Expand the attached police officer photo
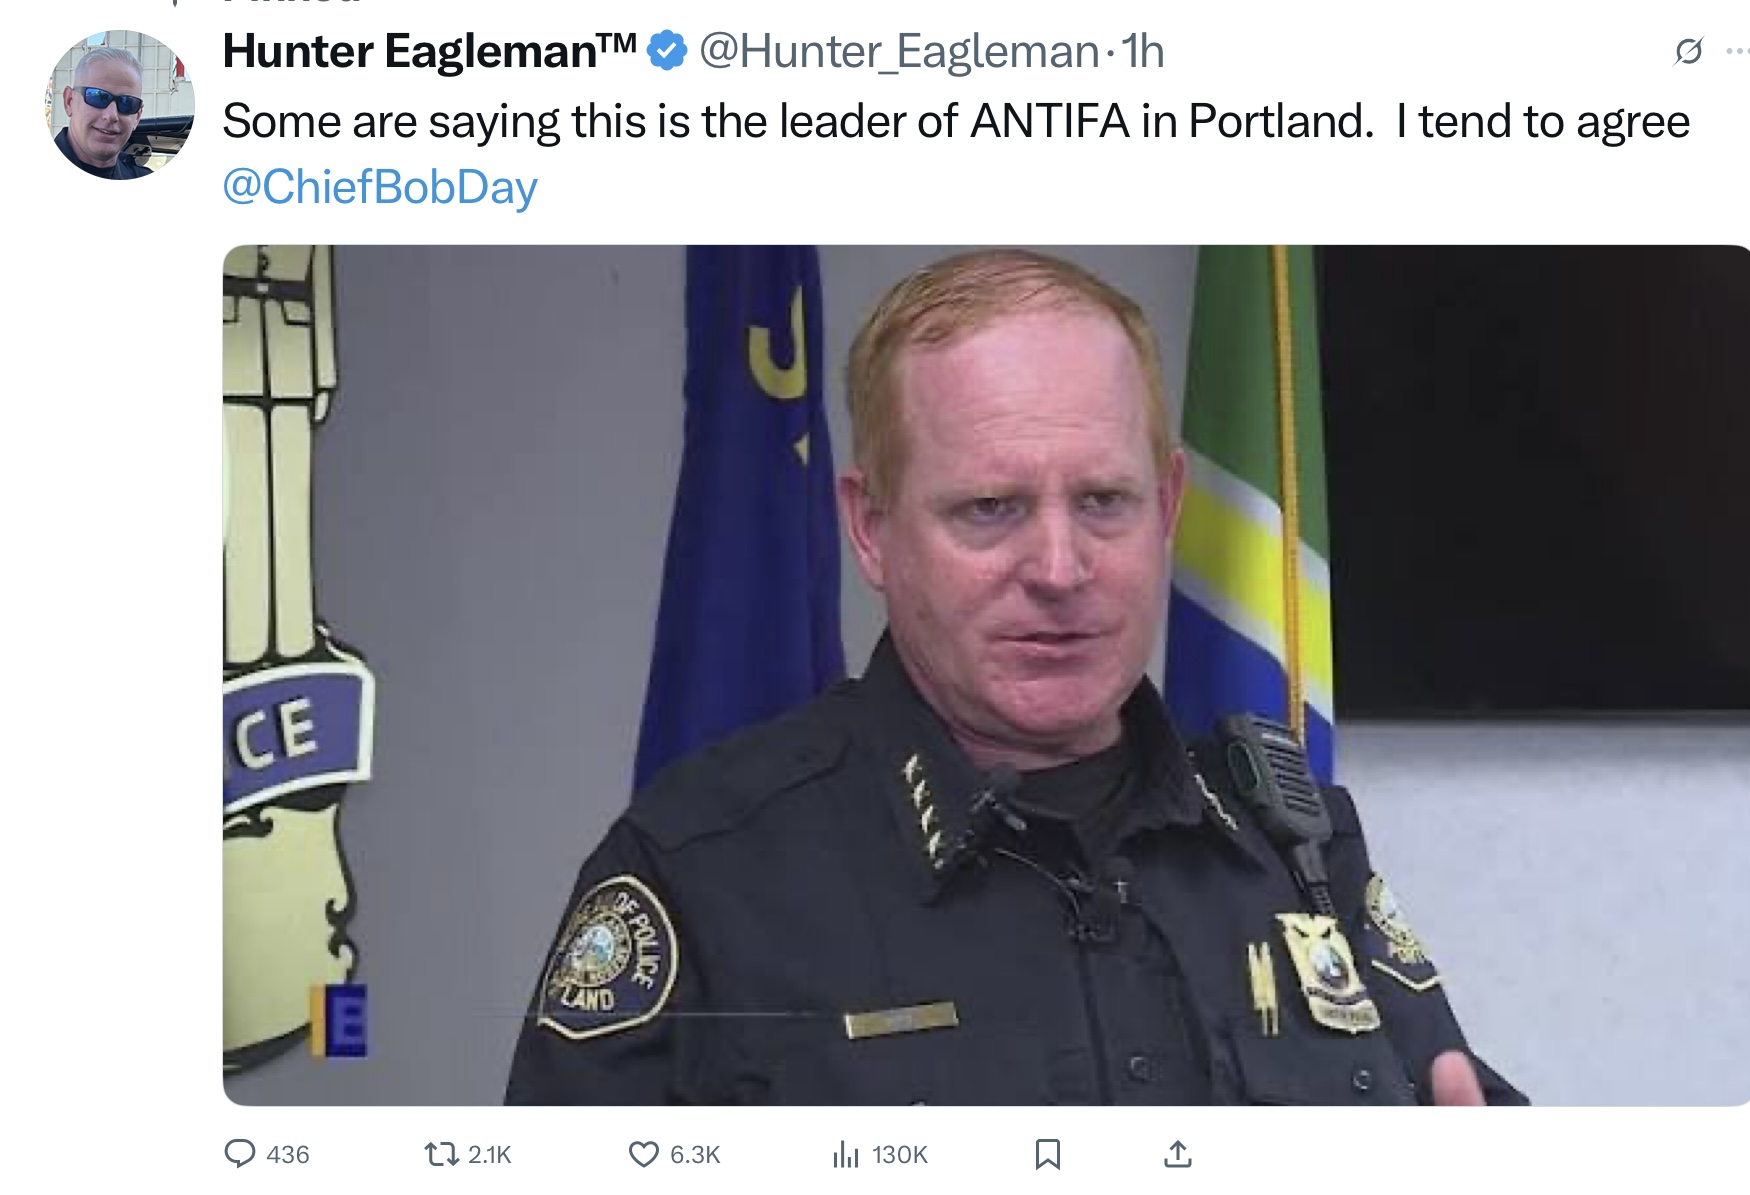The image size is (1750, 1195). 985,675
